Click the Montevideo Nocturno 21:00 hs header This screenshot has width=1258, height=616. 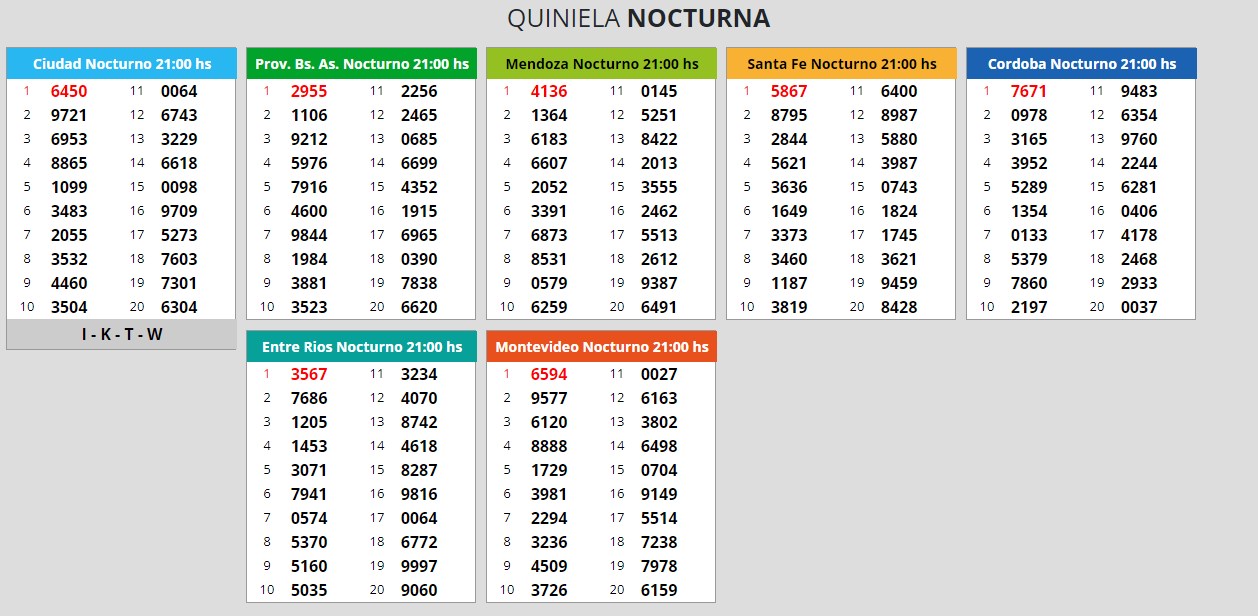602,347
